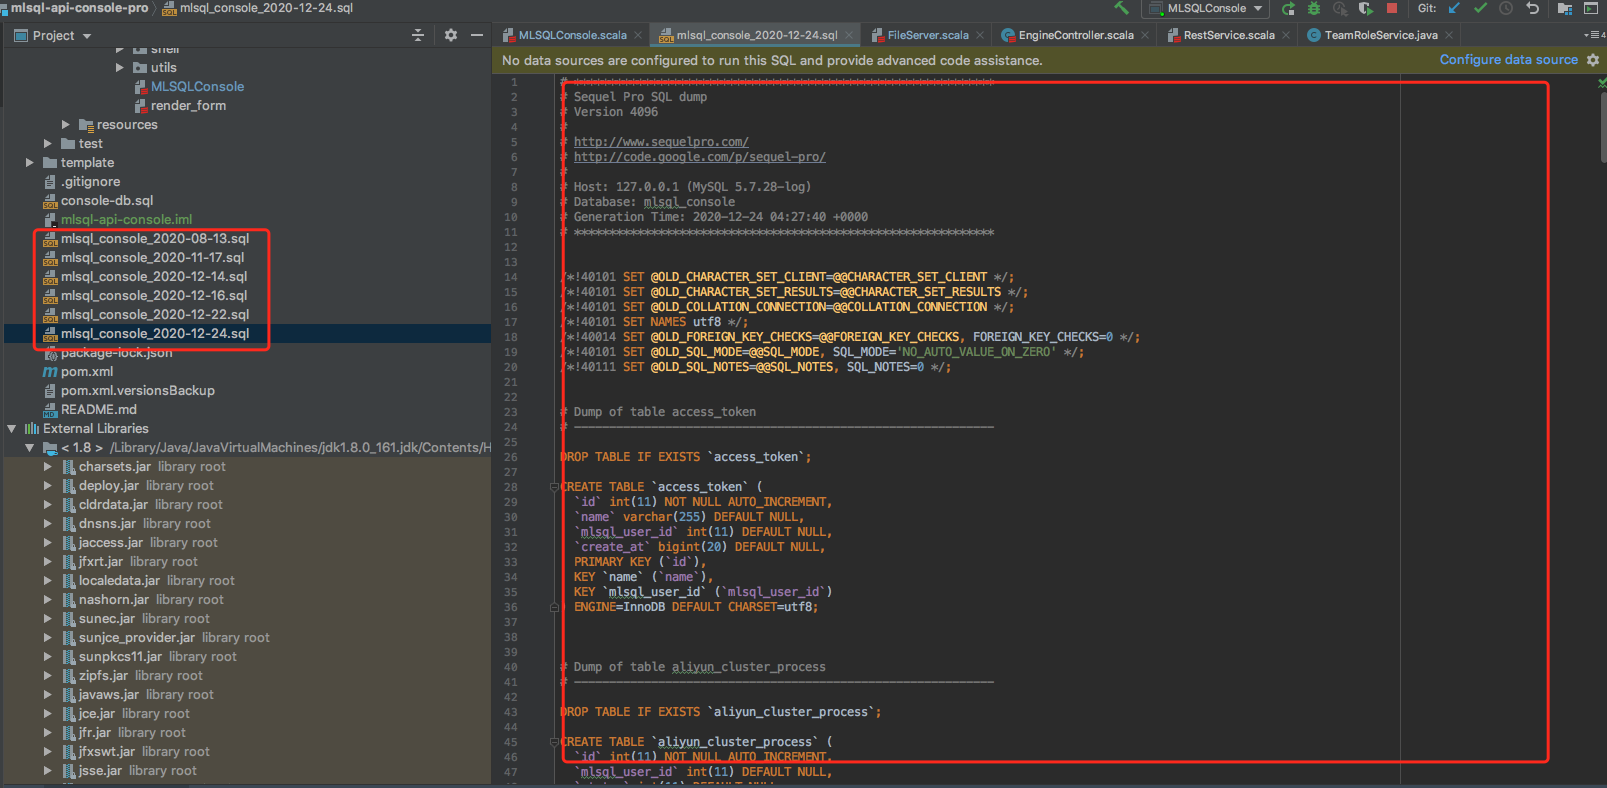Start debugging with the green bug icon
This screenshot has height=788, width=1607.
point(1314,8)
